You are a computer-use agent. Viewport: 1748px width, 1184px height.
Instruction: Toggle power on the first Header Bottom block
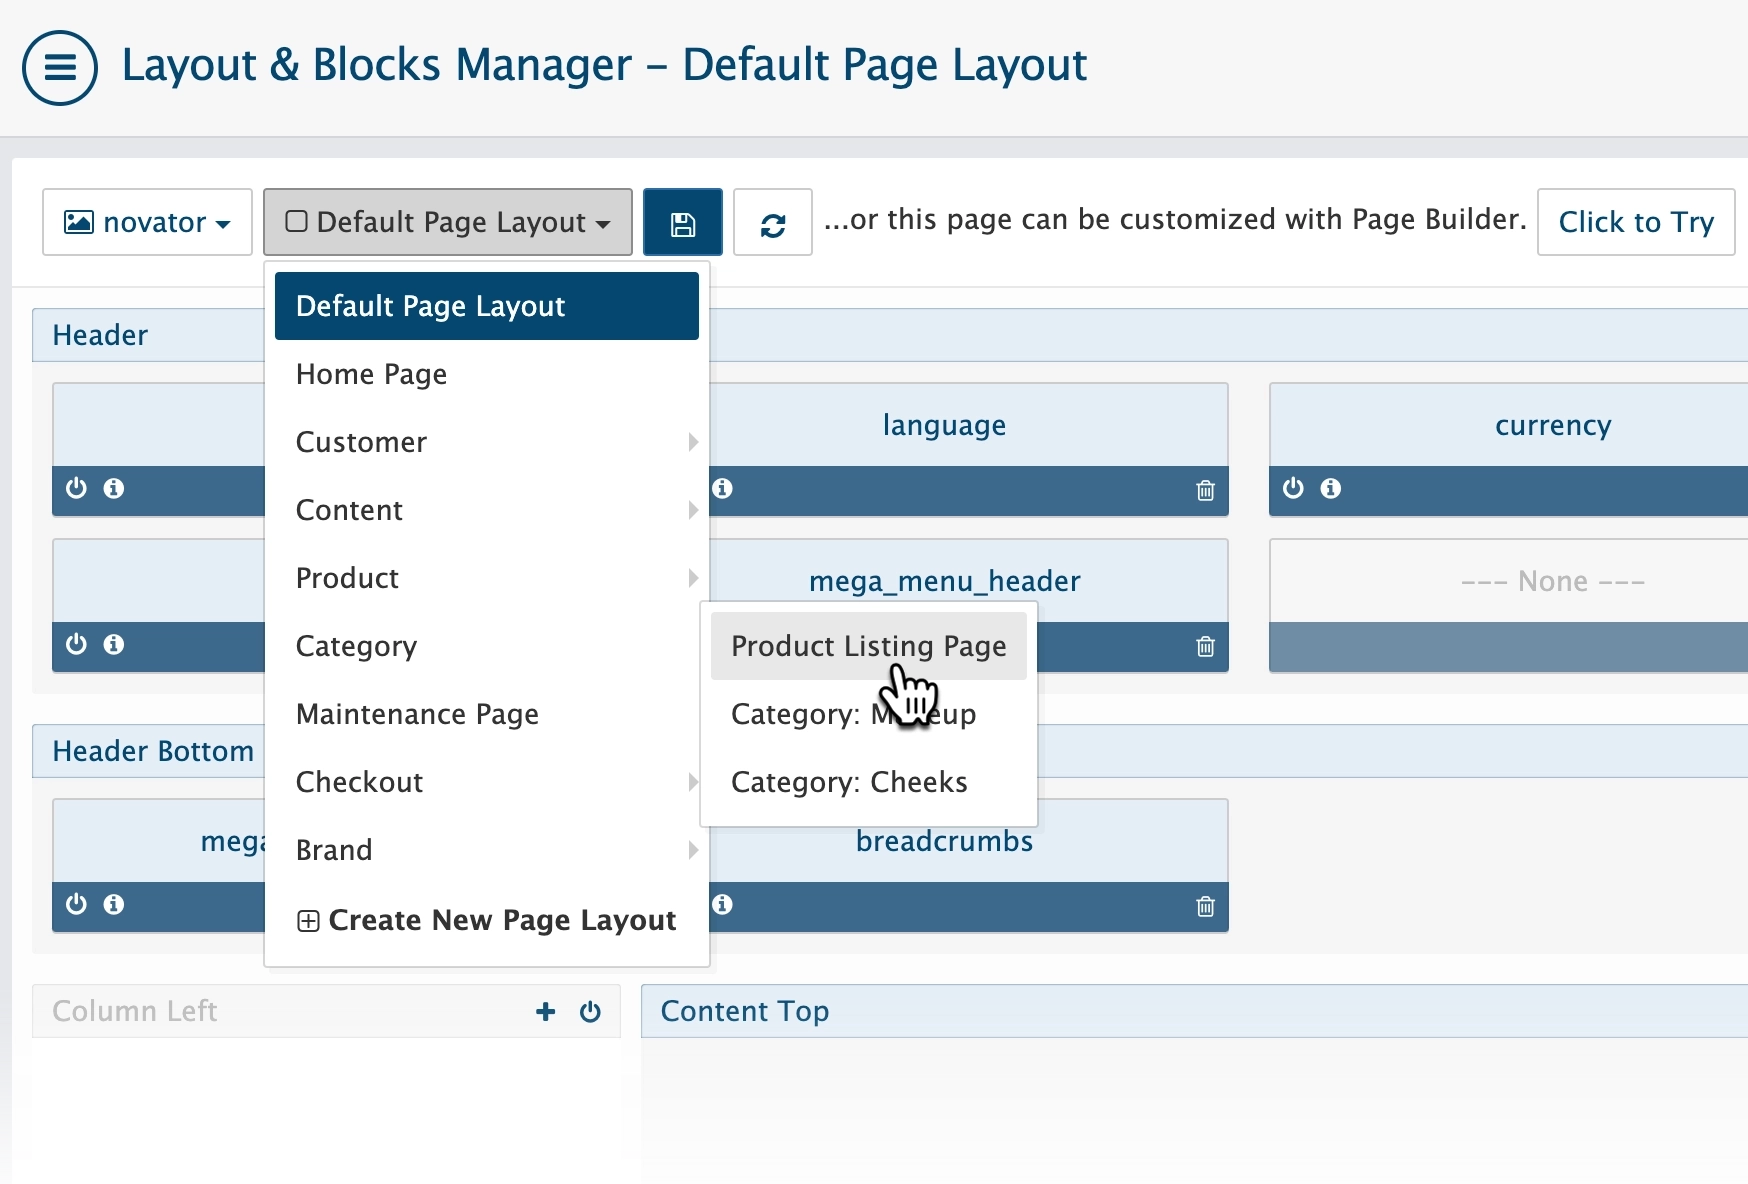(x=76, y=904)
